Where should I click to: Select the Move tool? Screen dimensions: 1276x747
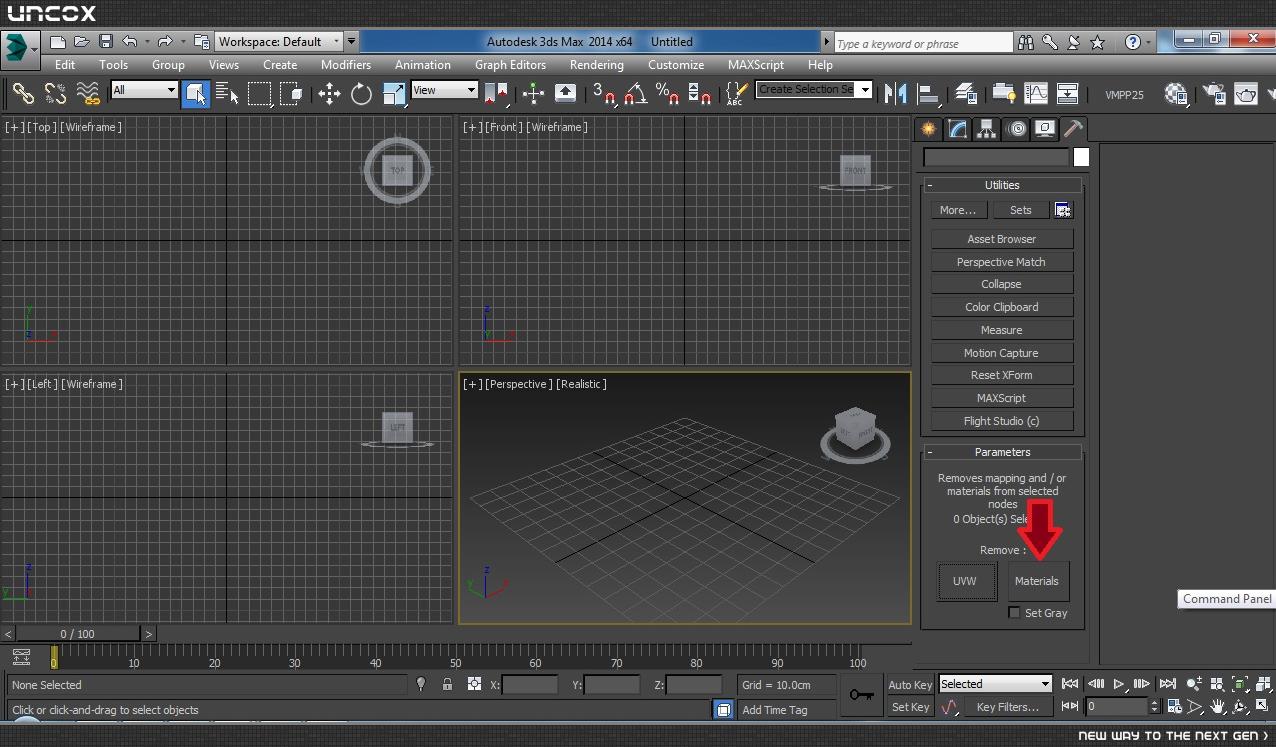tap(329, 94)
